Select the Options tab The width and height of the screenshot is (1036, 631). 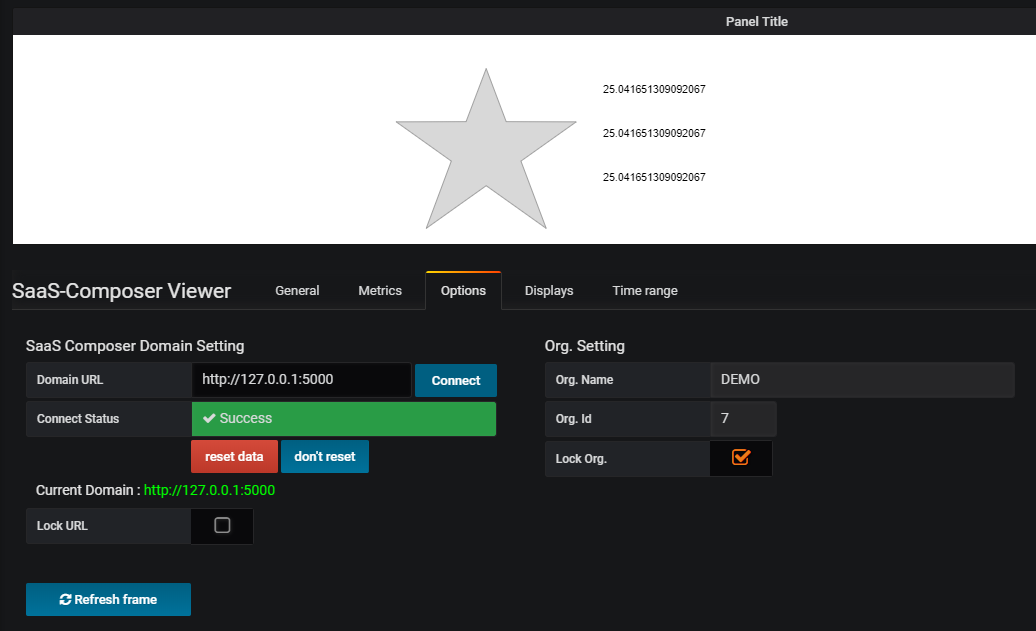(x=463, y=291)
